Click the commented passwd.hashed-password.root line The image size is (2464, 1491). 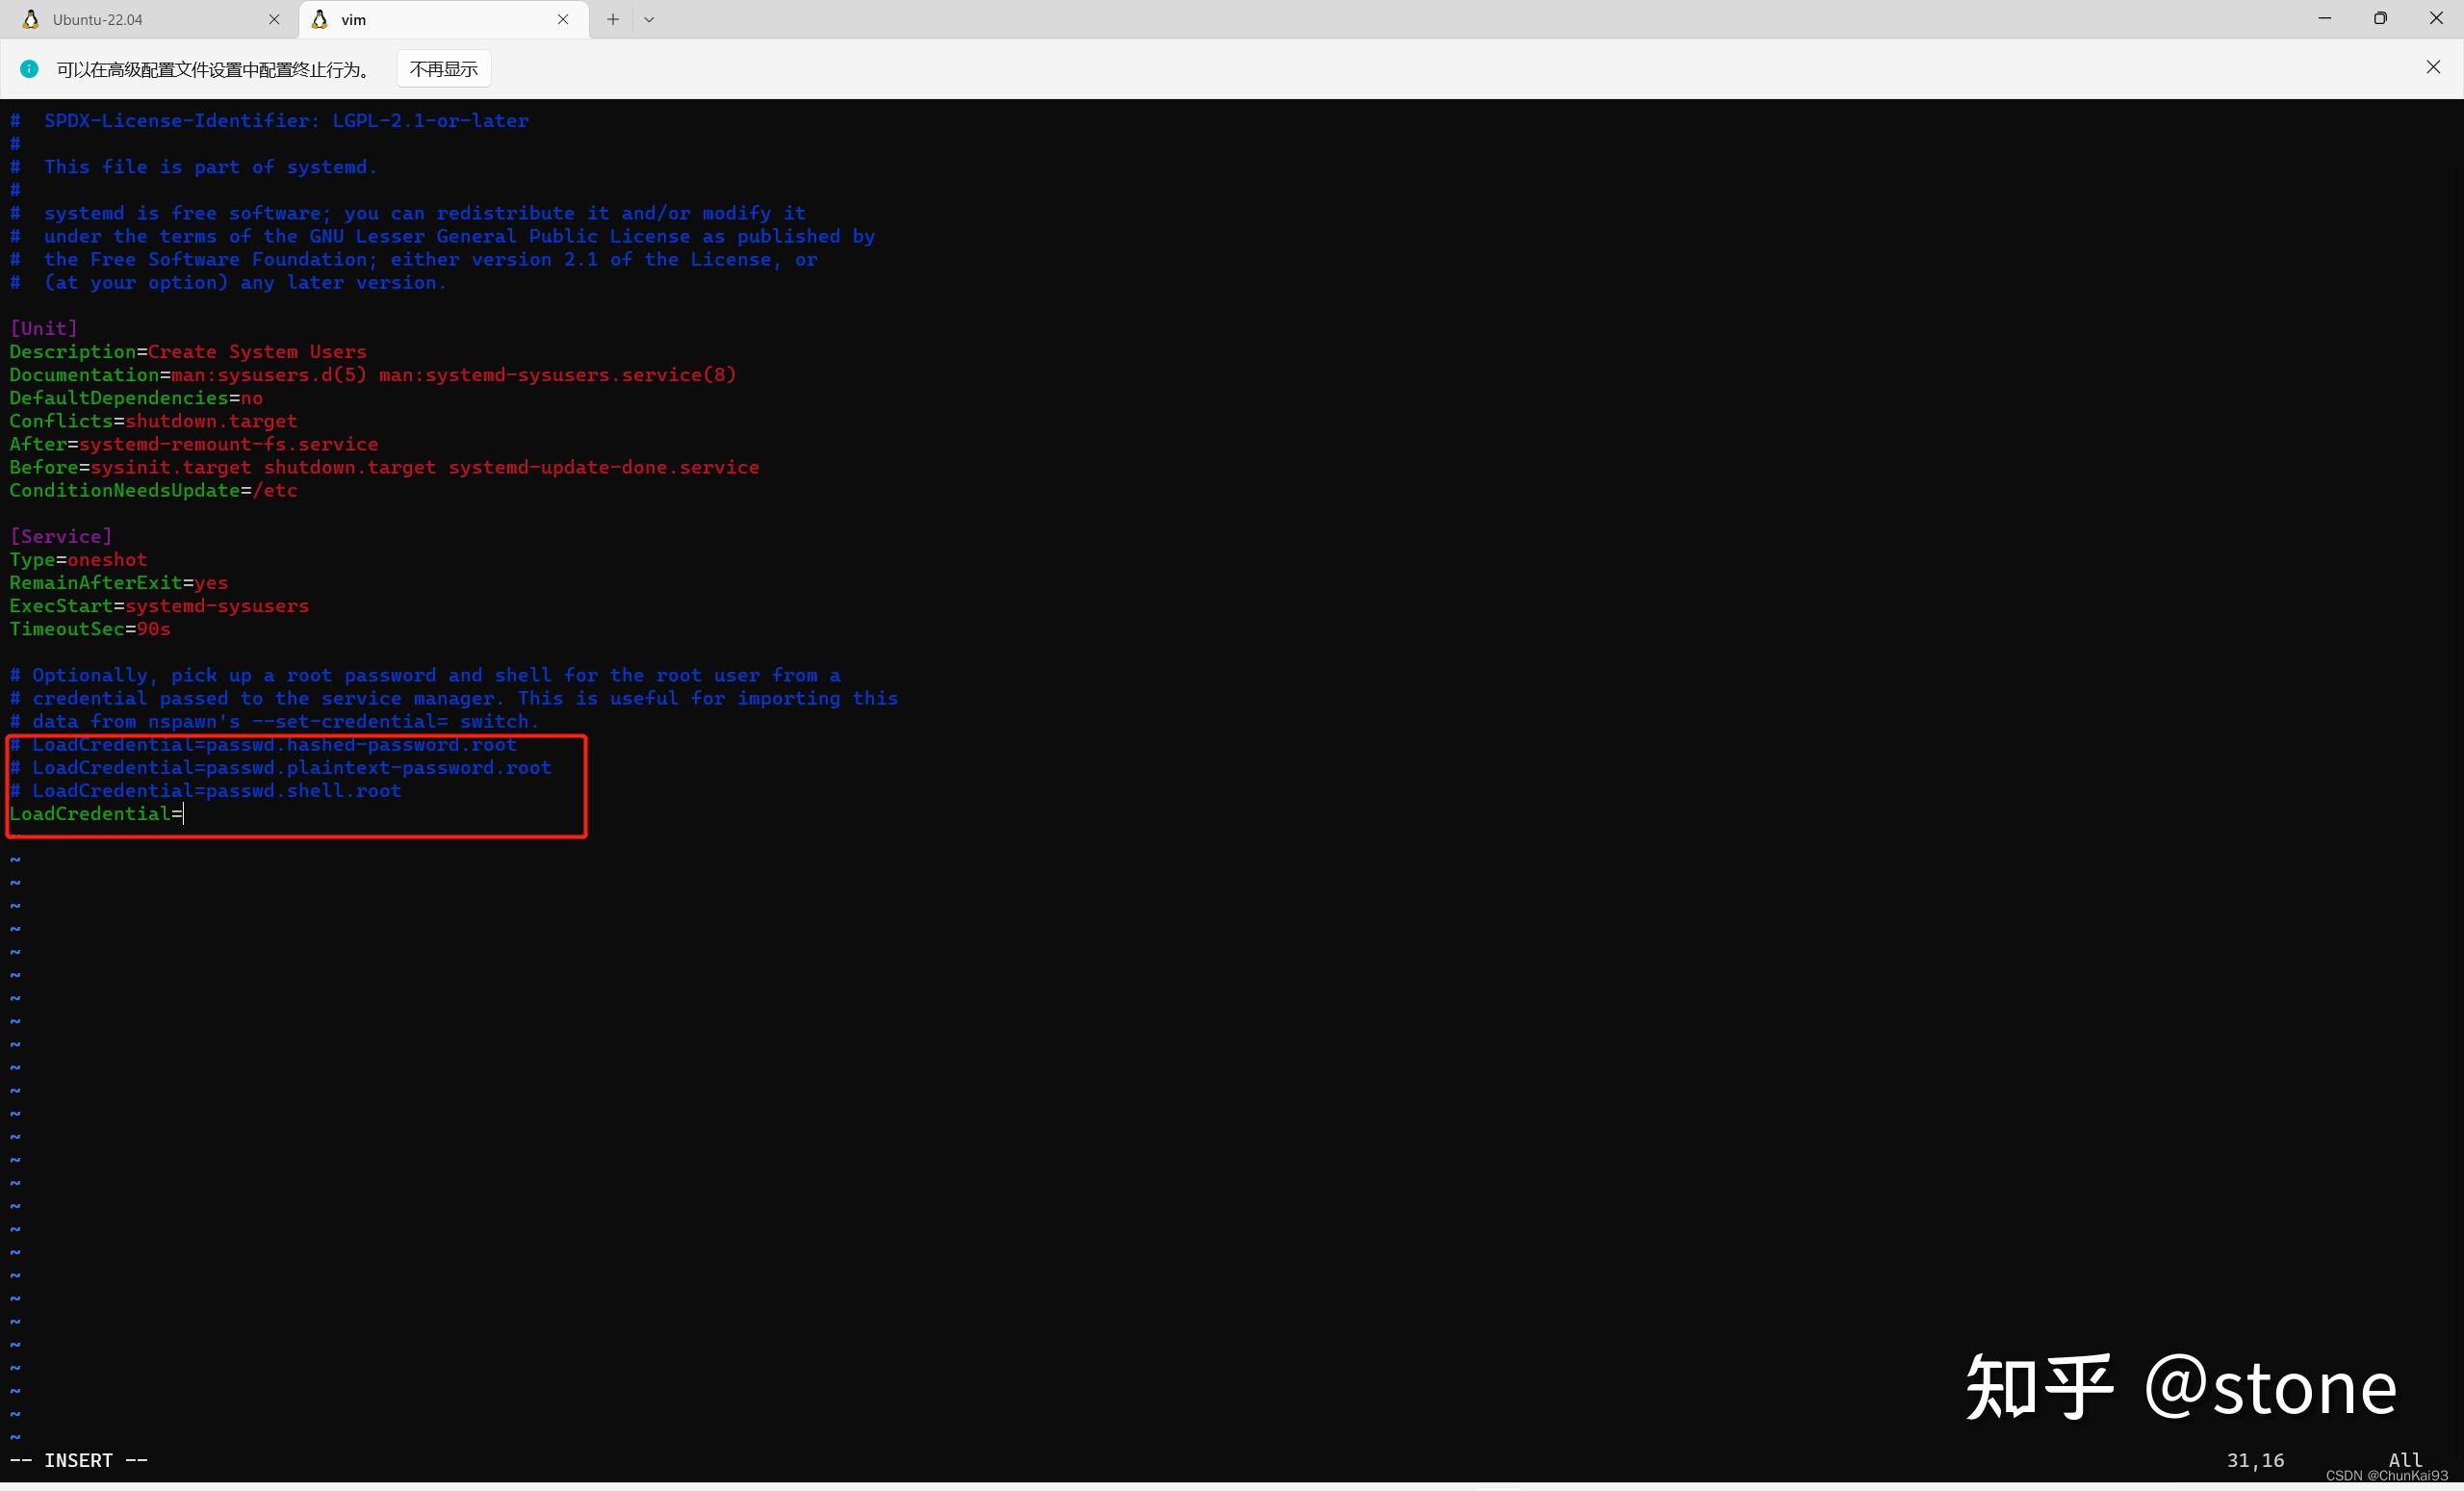pos(263,744)
